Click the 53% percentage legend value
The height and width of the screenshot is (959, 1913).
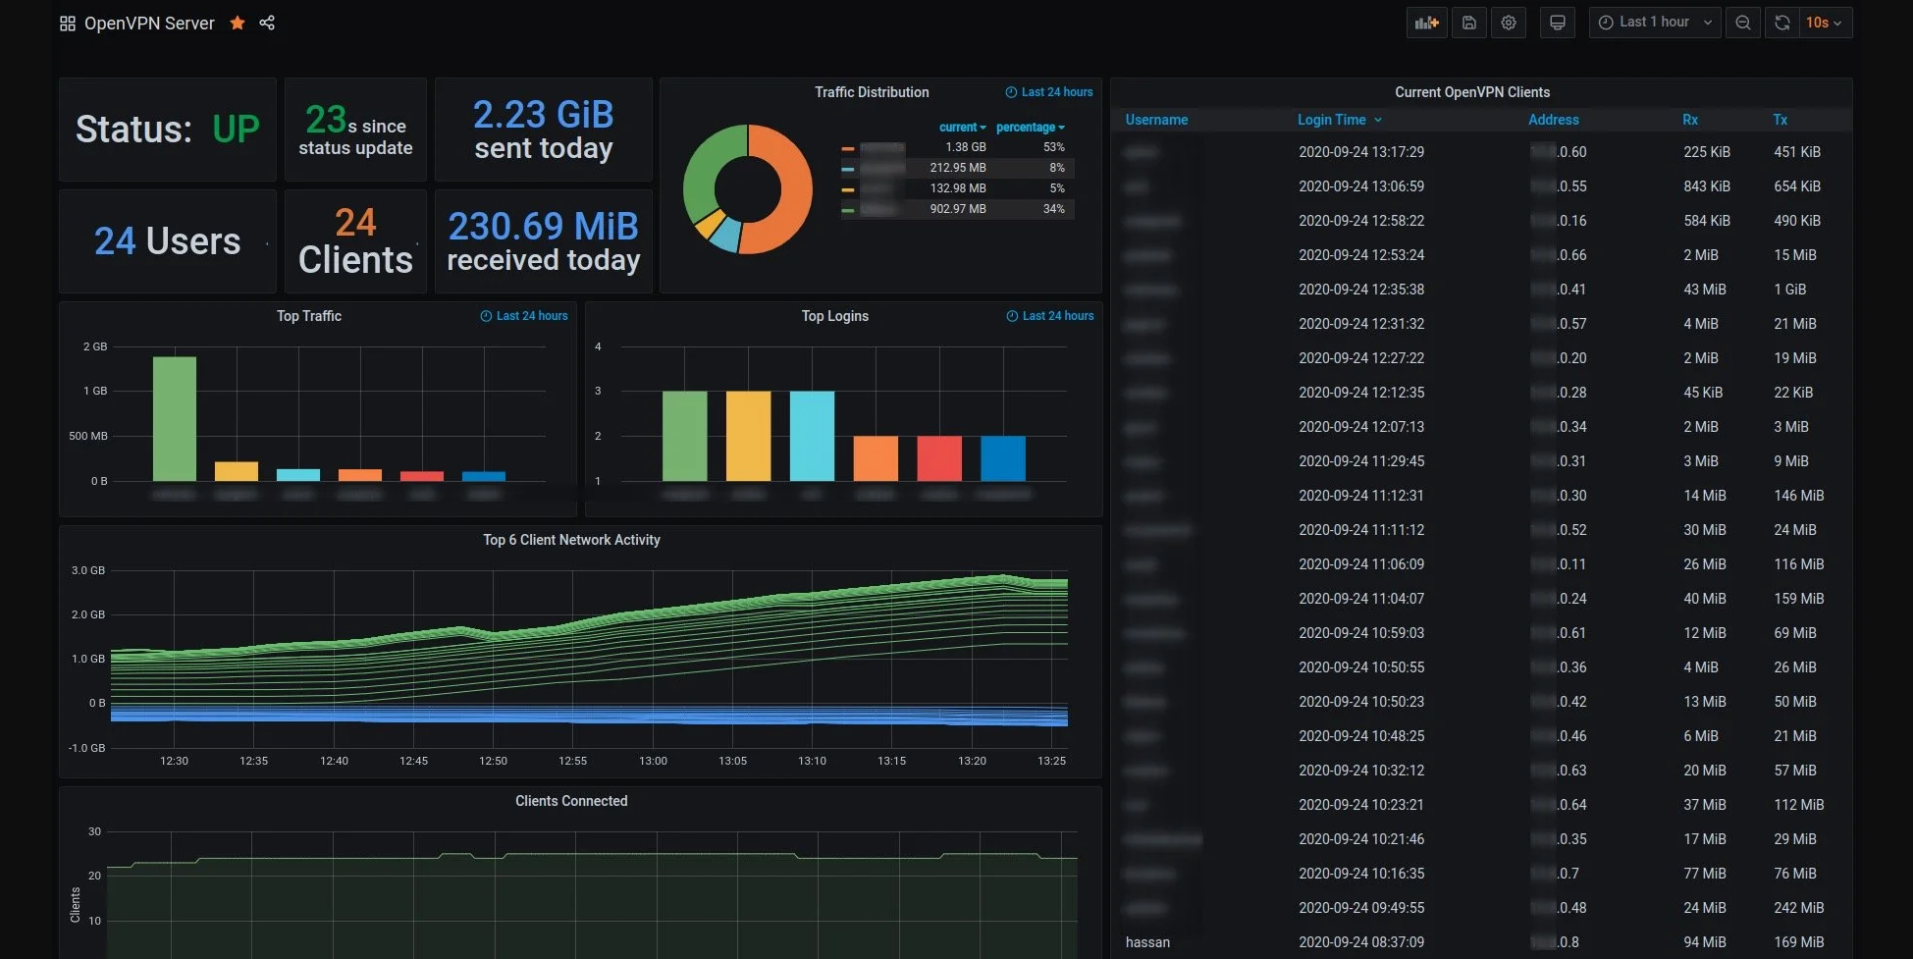[1054, 147]
